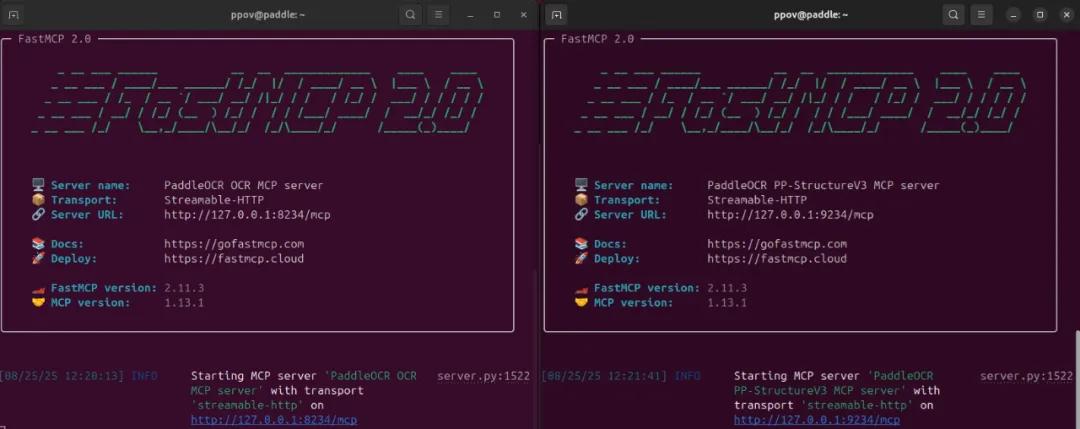Close the right terminal window

(1067, 14)
